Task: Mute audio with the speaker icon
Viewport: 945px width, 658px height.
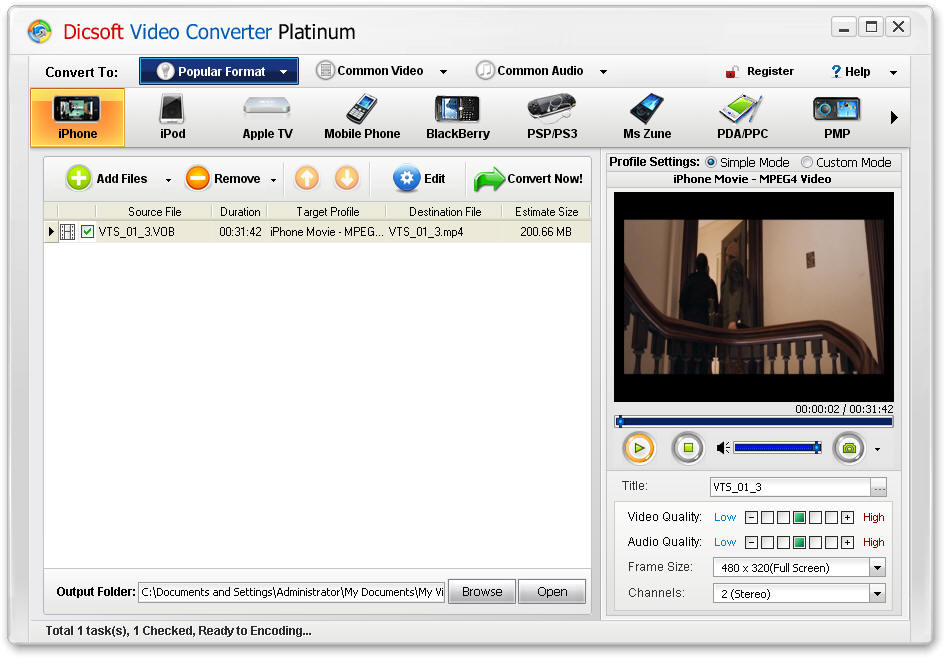Action: pos(723,448)
